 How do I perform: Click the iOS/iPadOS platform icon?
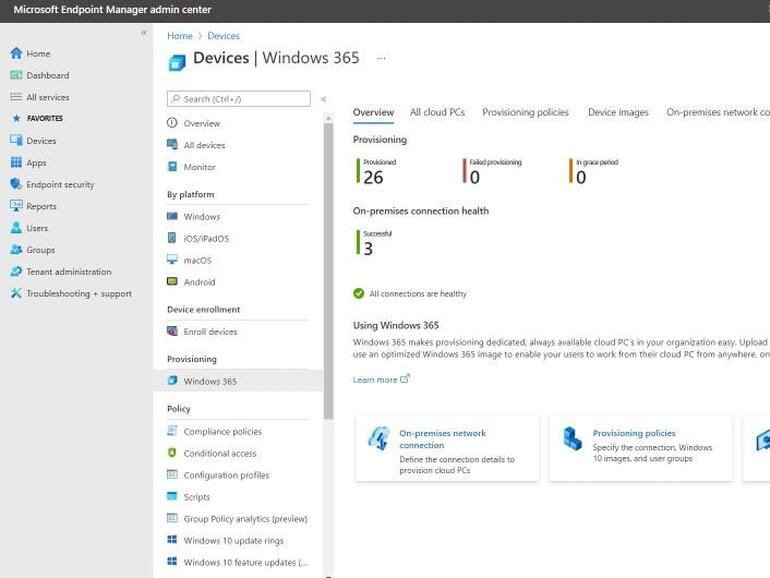pyautogui.click(x=172, y=238)
